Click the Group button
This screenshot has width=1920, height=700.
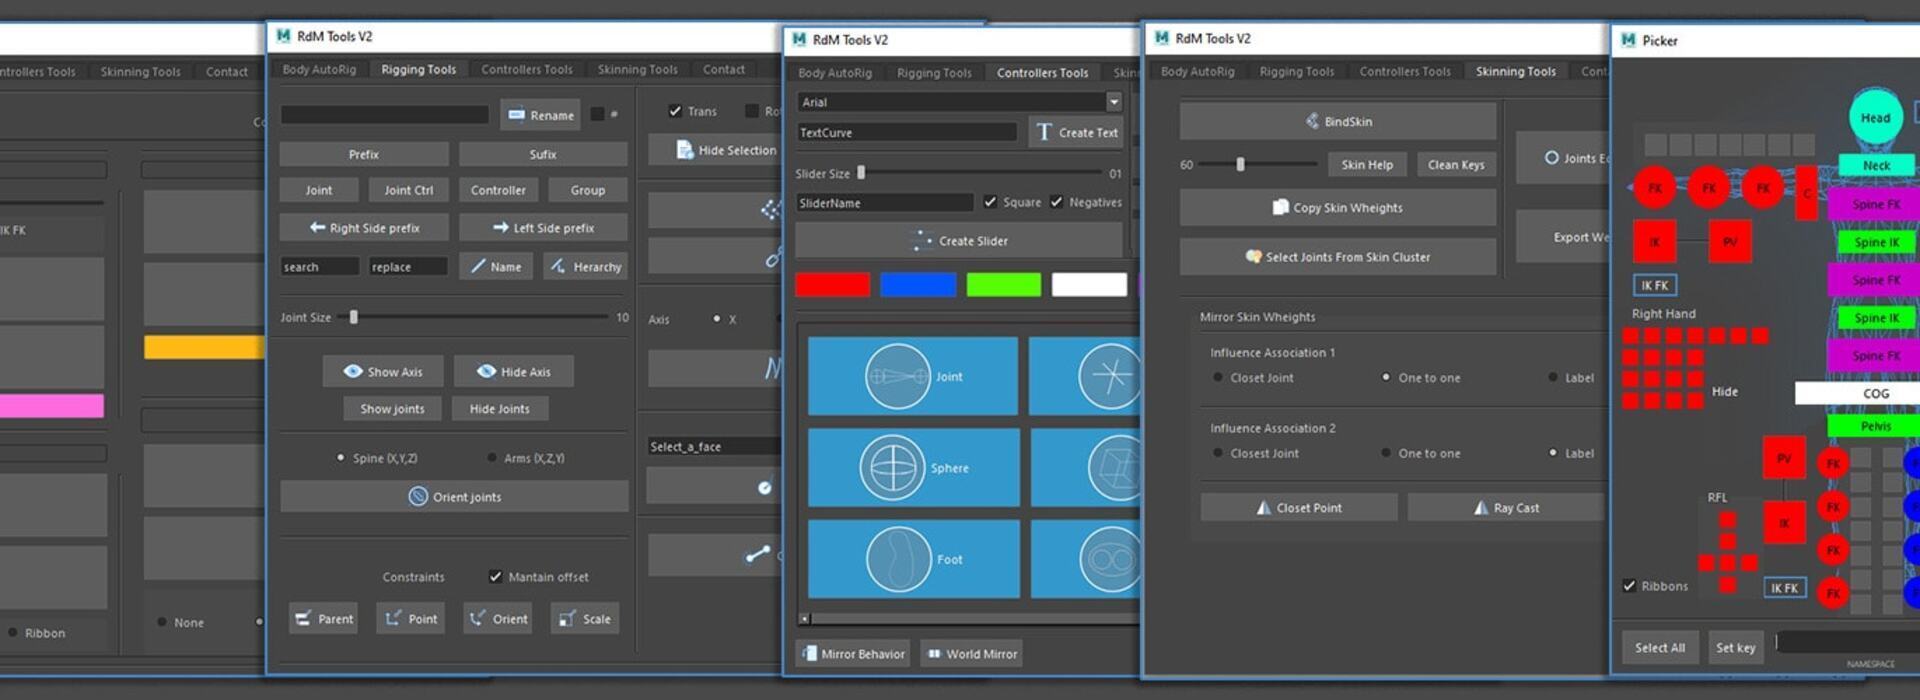[x=588, y=190]
